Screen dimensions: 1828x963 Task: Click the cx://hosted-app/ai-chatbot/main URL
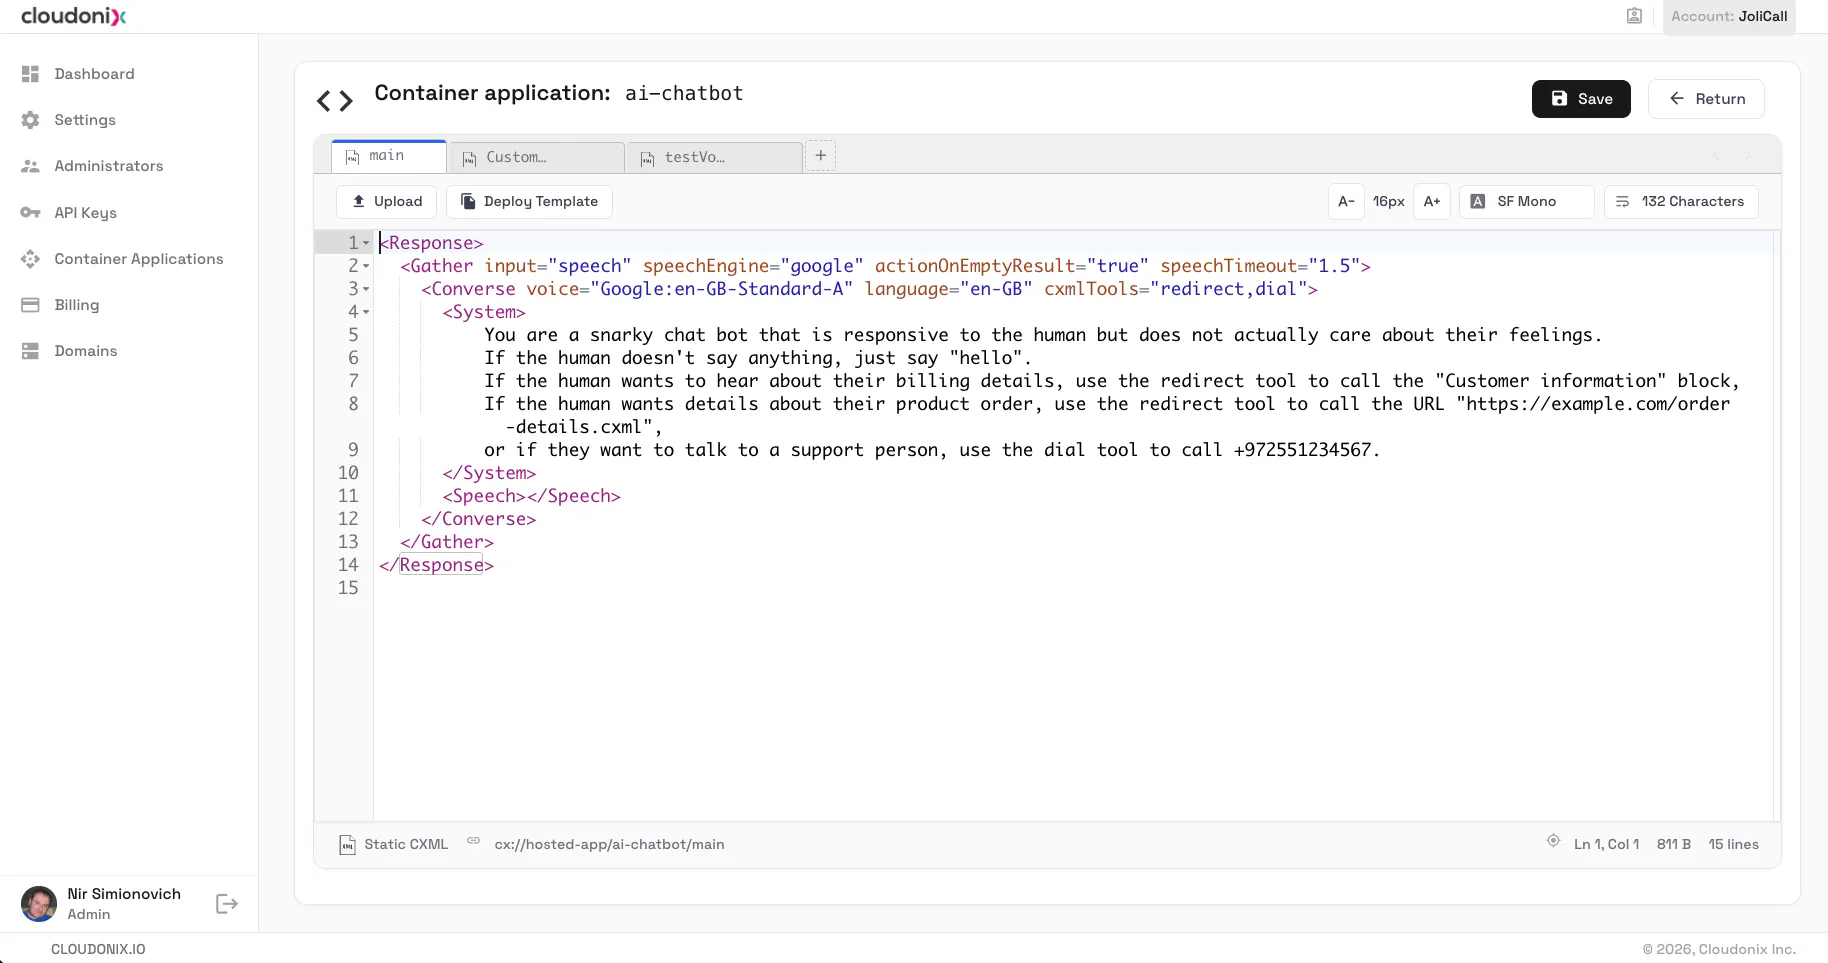pyautogui.click(x=609, y=845)
